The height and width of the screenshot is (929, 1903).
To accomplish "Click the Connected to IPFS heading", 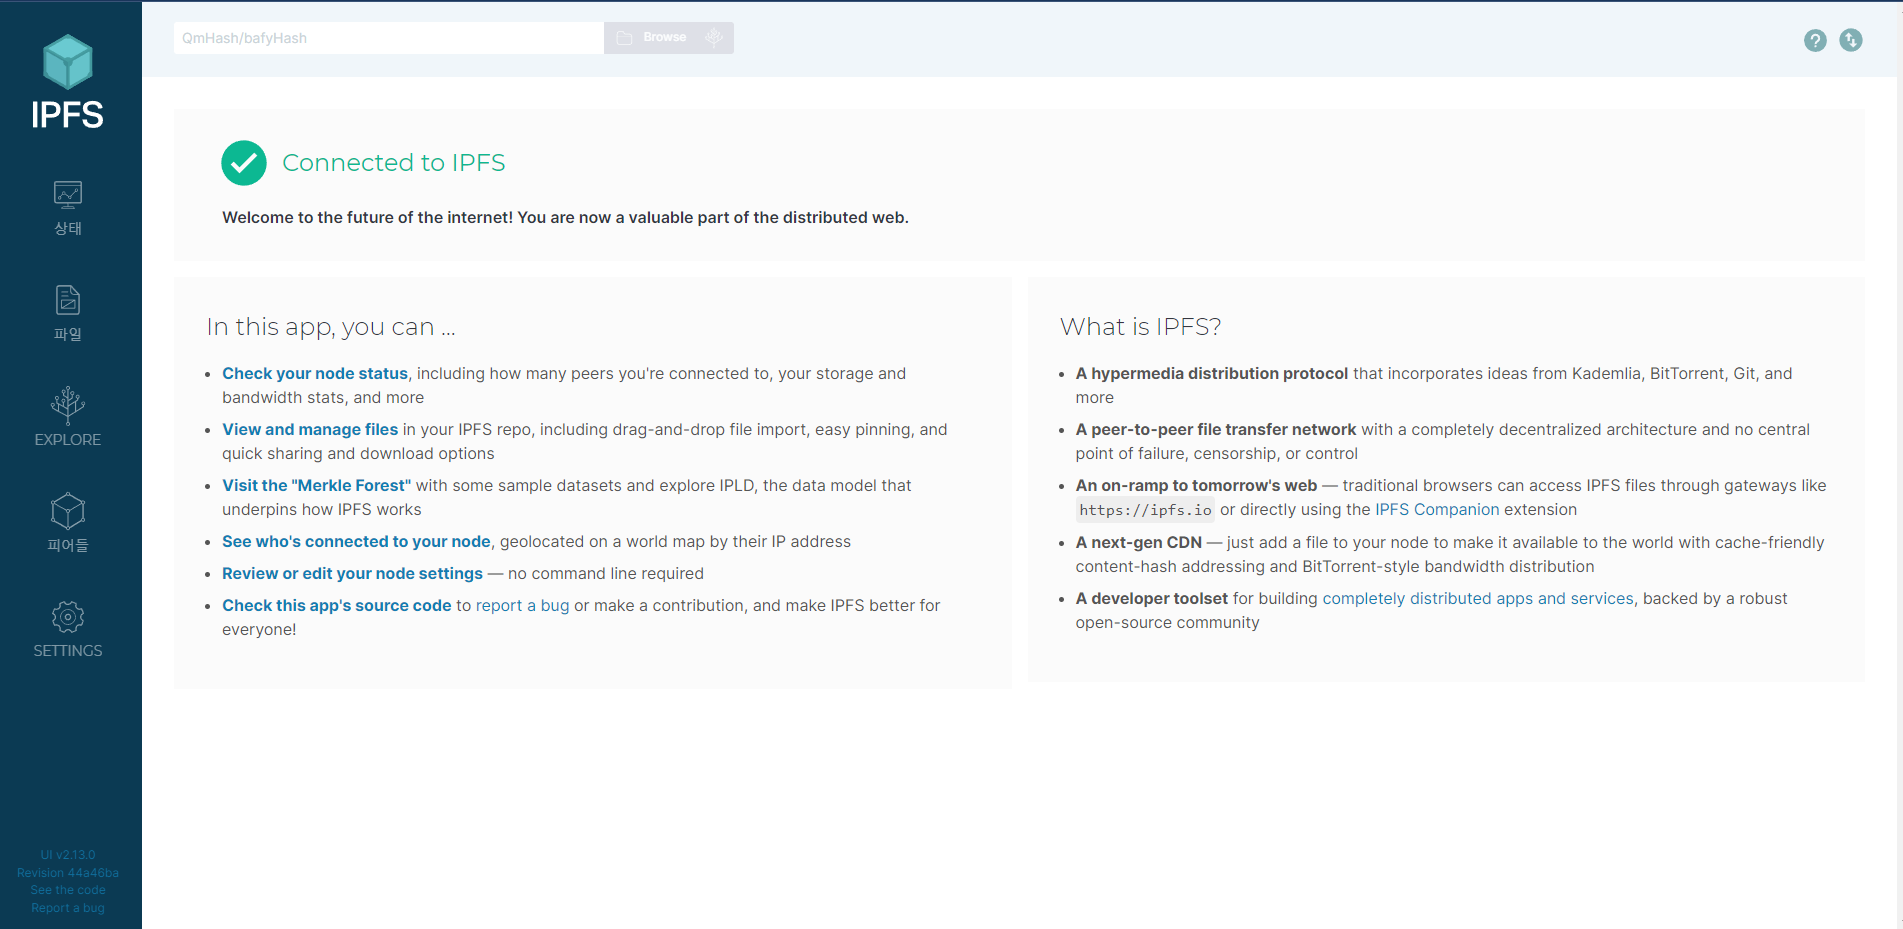I will pyautogui.click(x=394, y=163).
